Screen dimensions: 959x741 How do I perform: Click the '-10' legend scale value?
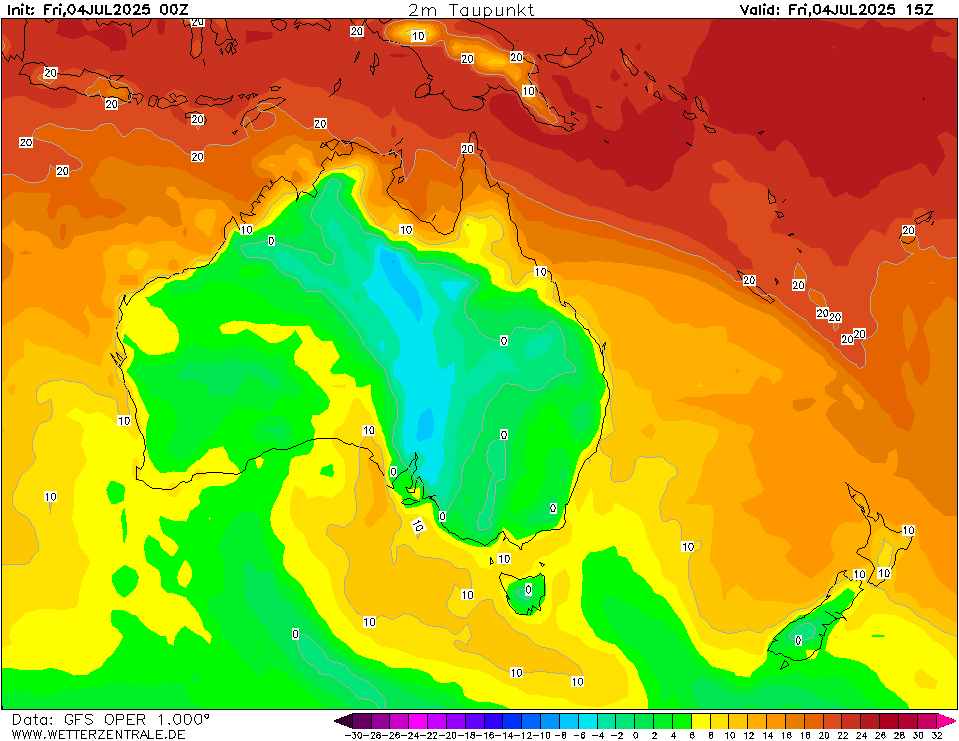pyautogui.click(x=541, y=735)
